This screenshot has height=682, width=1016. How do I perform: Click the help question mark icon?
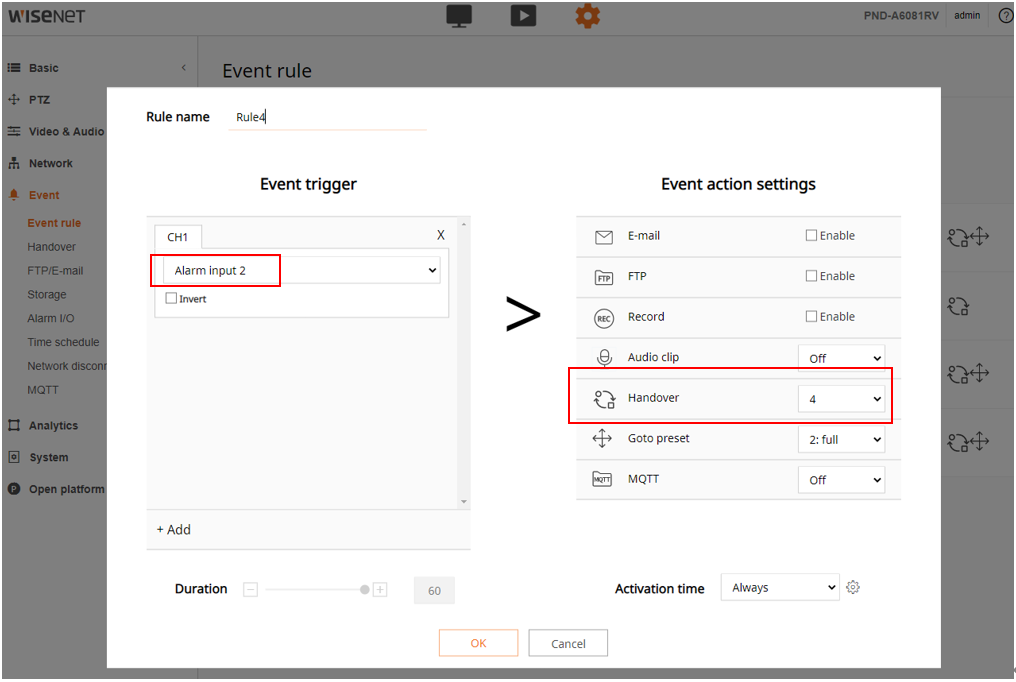[x=1005, y=16]
